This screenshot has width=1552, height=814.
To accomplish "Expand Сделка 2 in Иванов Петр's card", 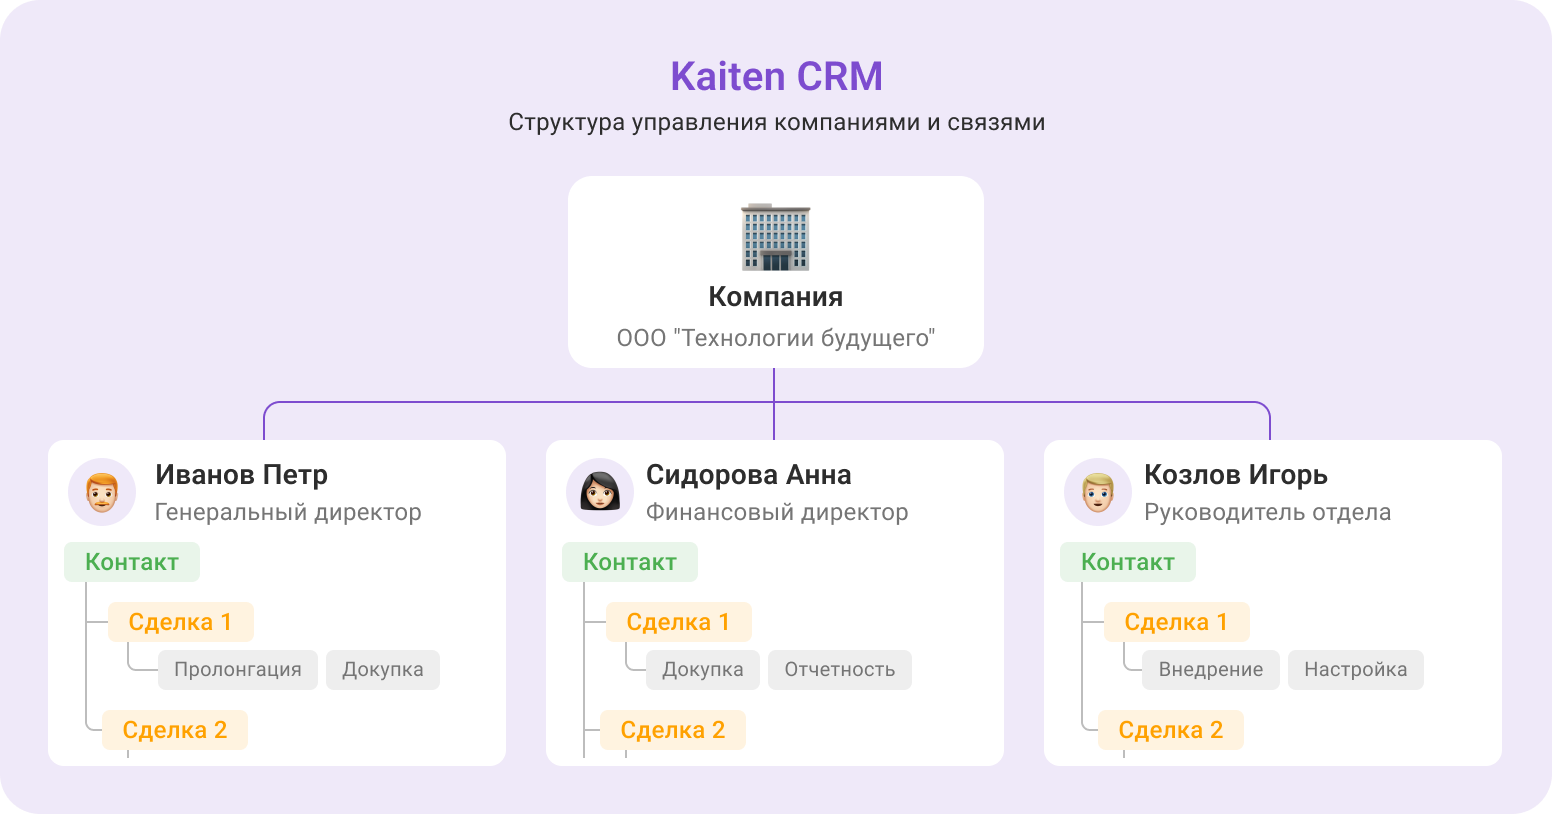I will click(174, 729).
